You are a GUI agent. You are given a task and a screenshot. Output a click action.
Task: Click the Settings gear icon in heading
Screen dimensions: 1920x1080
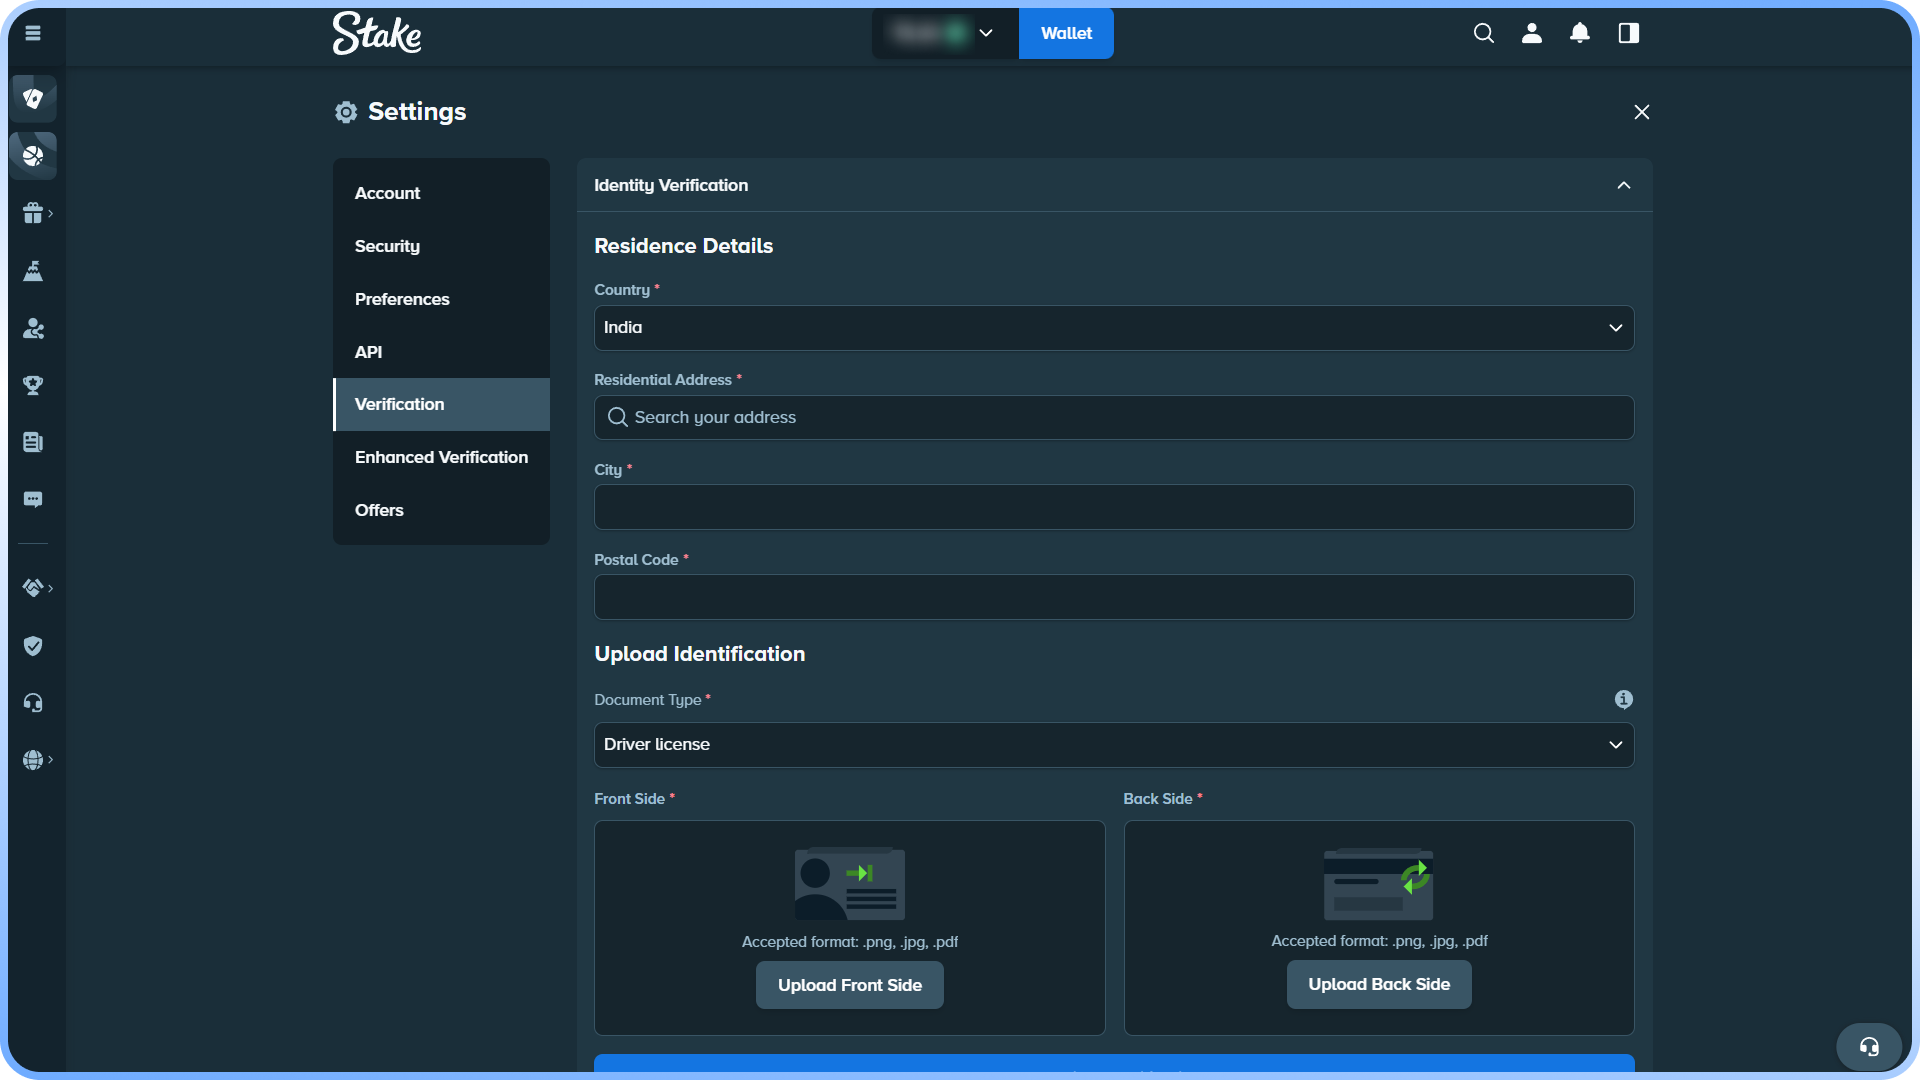(x=346, y=112)
